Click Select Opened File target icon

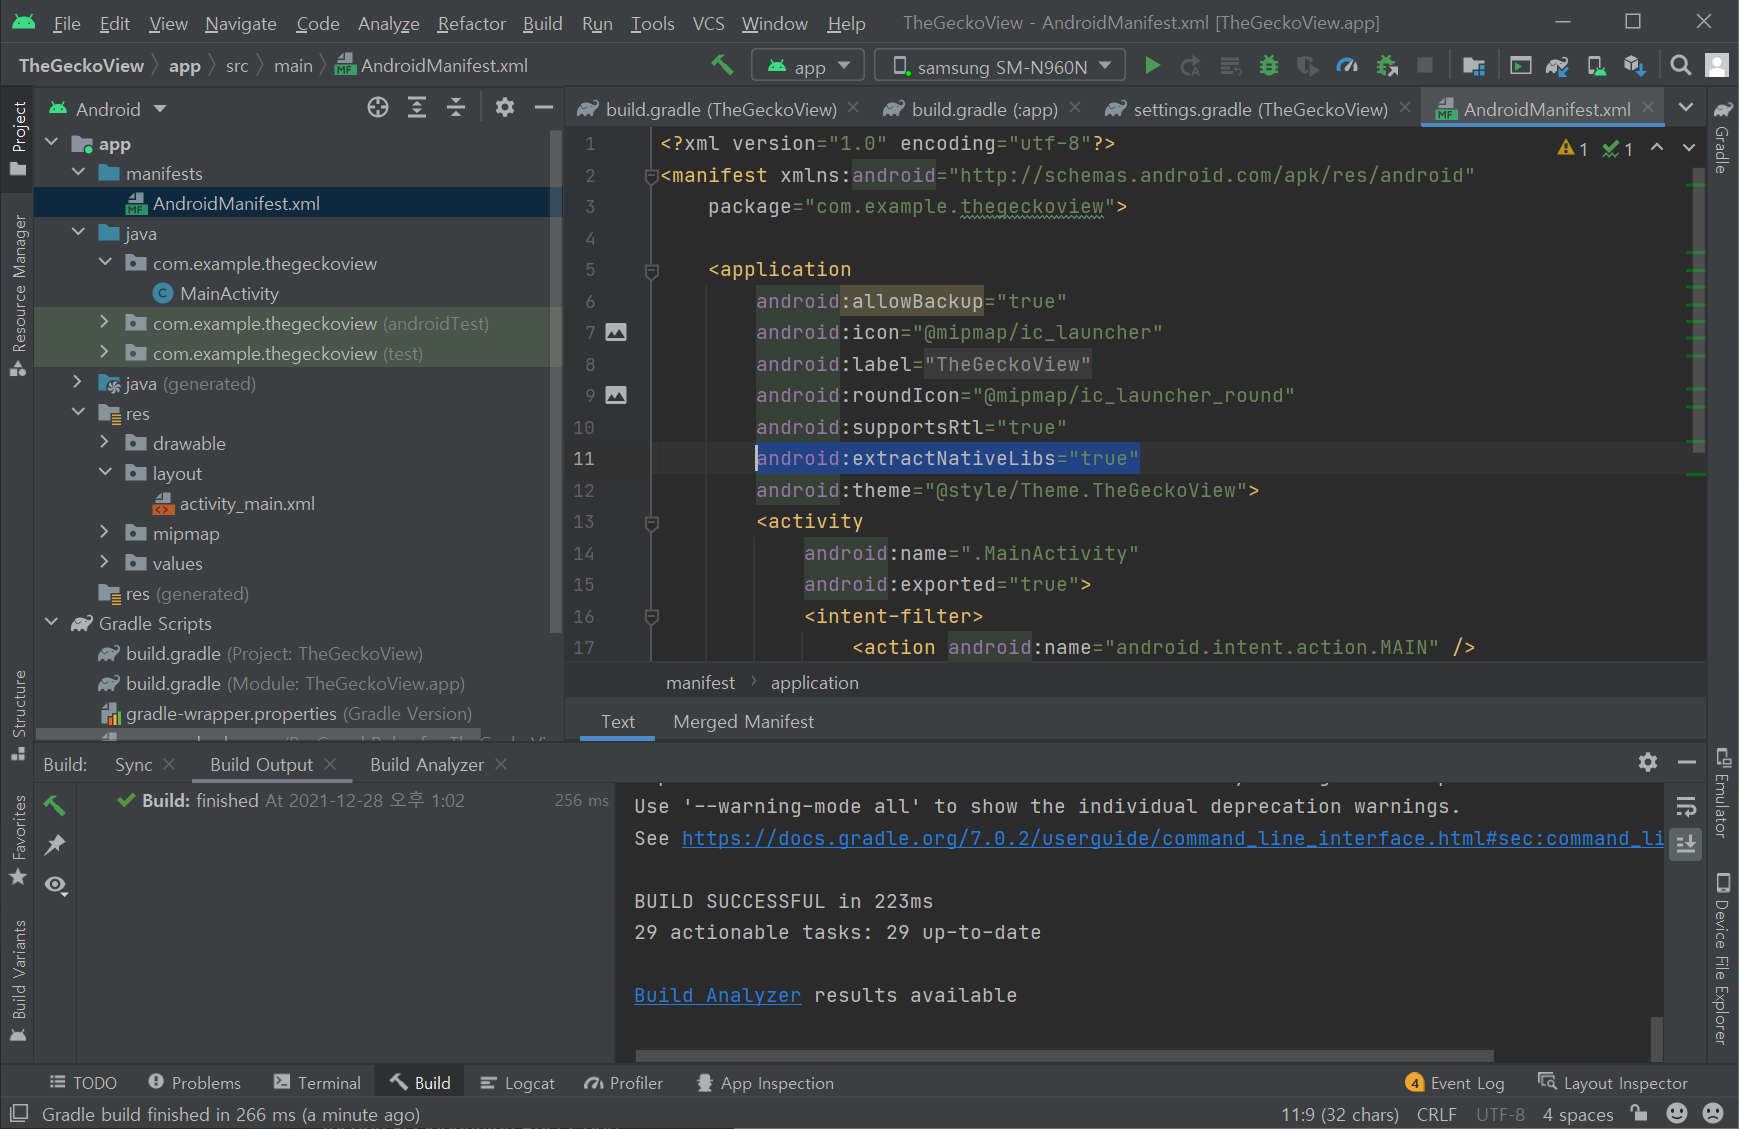pos(378,108)
